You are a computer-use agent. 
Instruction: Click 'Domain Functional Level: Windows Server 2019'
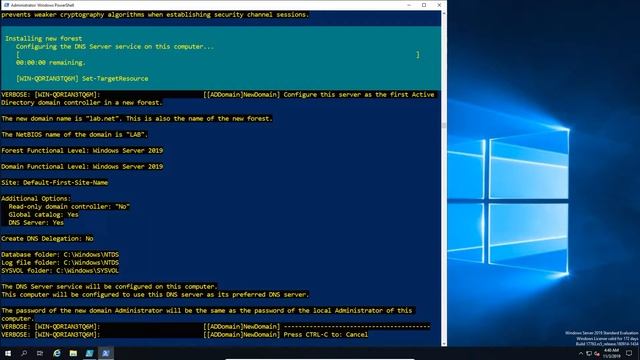[x=82, y=167]
